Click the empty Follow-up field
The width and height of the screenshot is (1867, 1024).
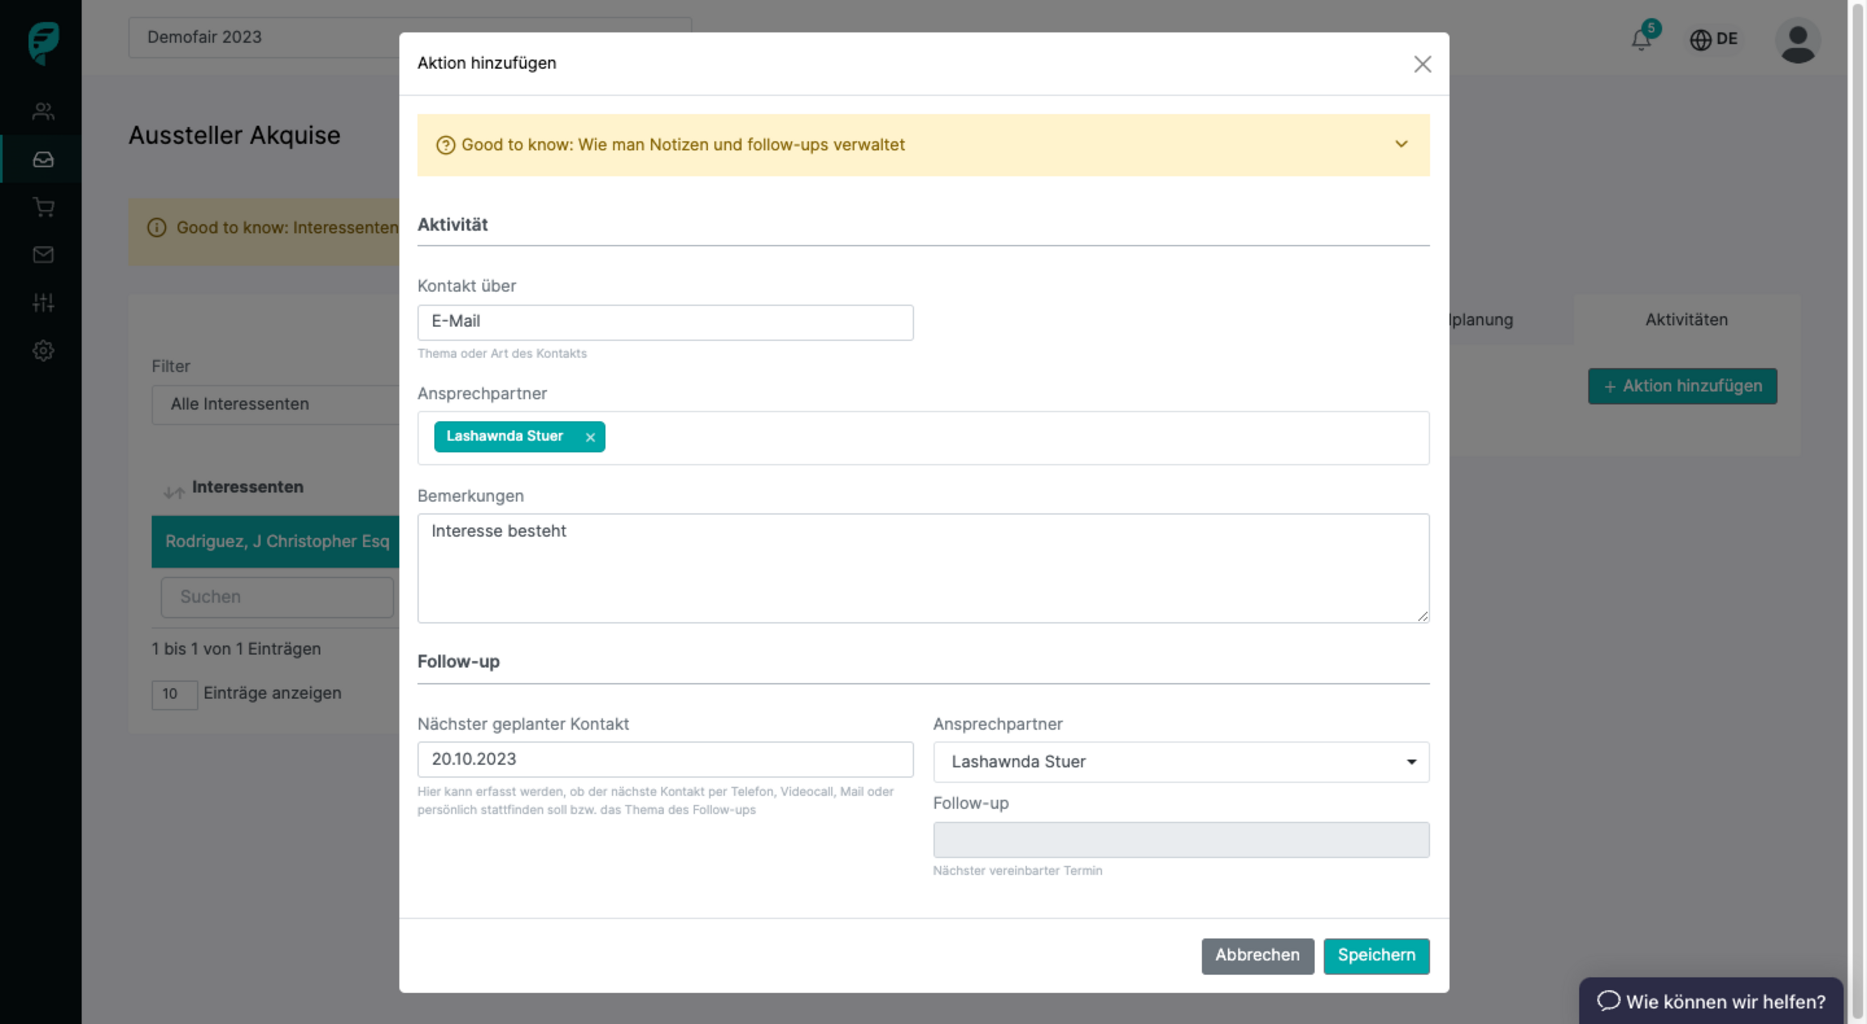click(x=1180, y=840)
